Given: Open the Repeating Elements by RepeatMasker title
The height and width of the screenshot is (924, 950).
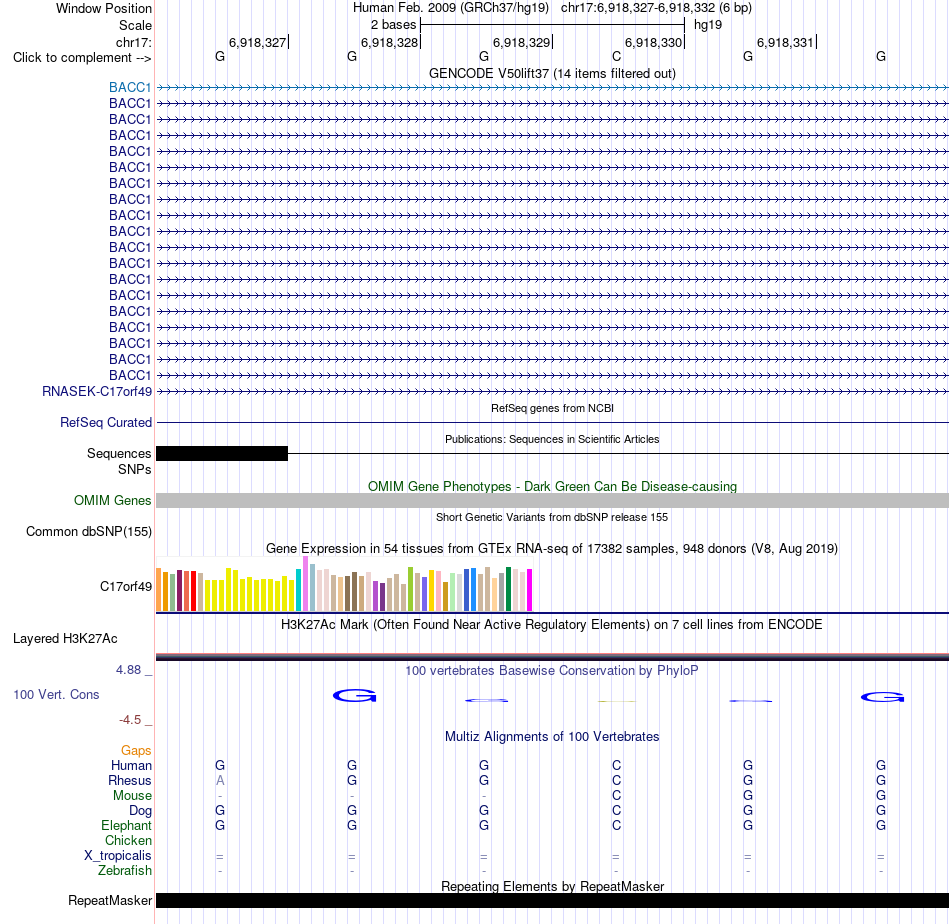Looking at the screenshot, I should point(553,886).
